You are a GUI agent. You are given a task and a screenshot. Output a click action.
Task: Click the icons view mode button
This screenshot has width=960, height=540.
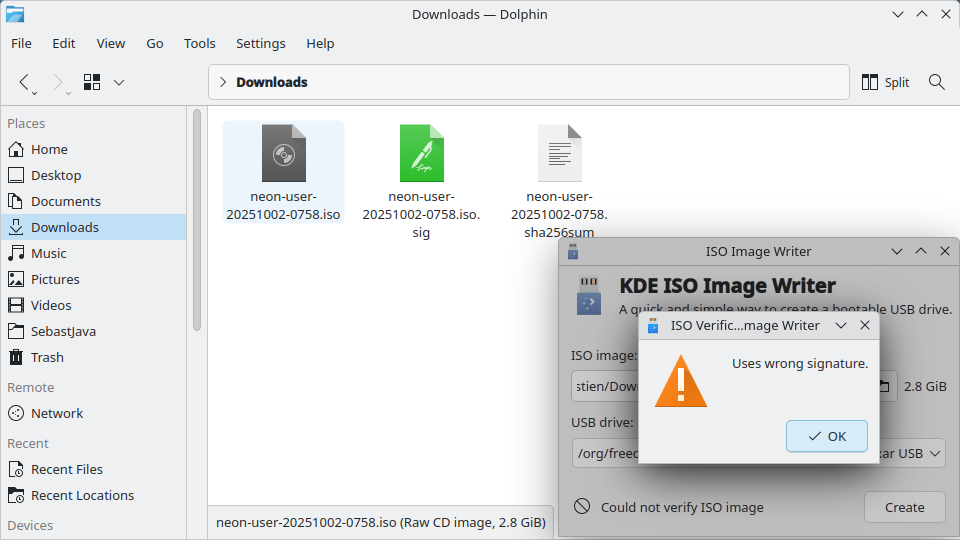tap(93, 82)
